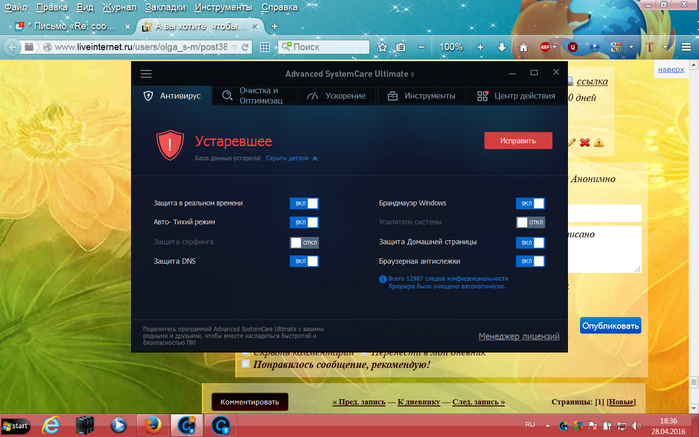Click the red outdated shield warning icon

click(170, 145)
